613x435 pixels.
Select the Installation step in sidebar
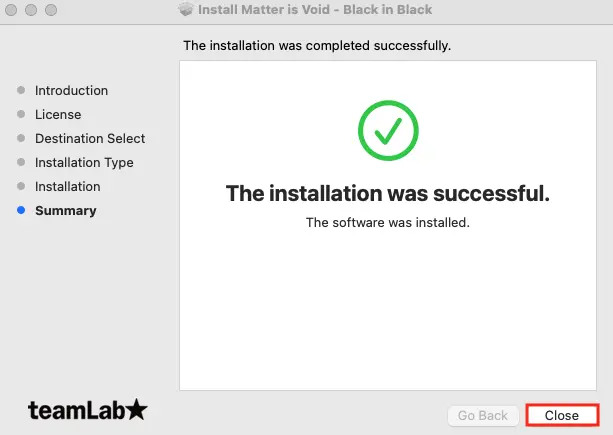pos(68,186)
